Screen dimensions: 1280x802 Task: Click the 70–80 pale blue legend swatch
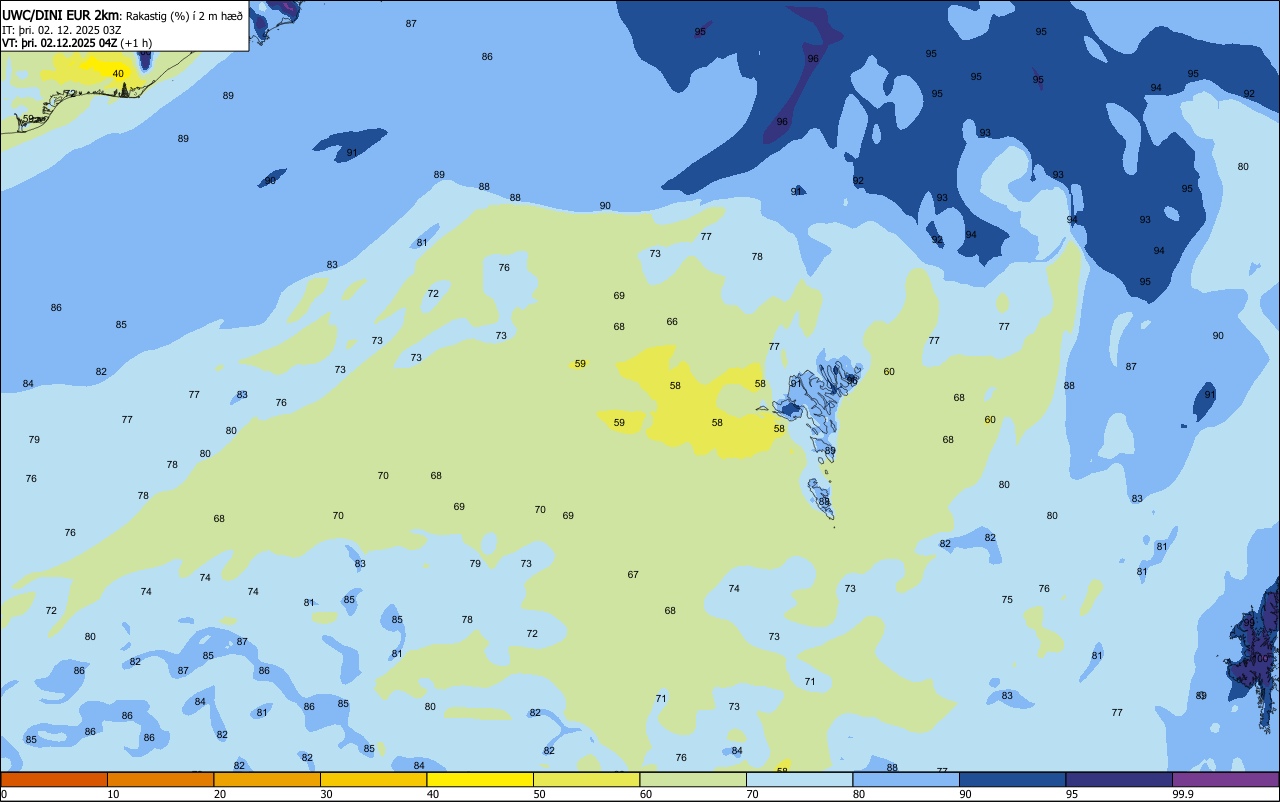[799, 779]
